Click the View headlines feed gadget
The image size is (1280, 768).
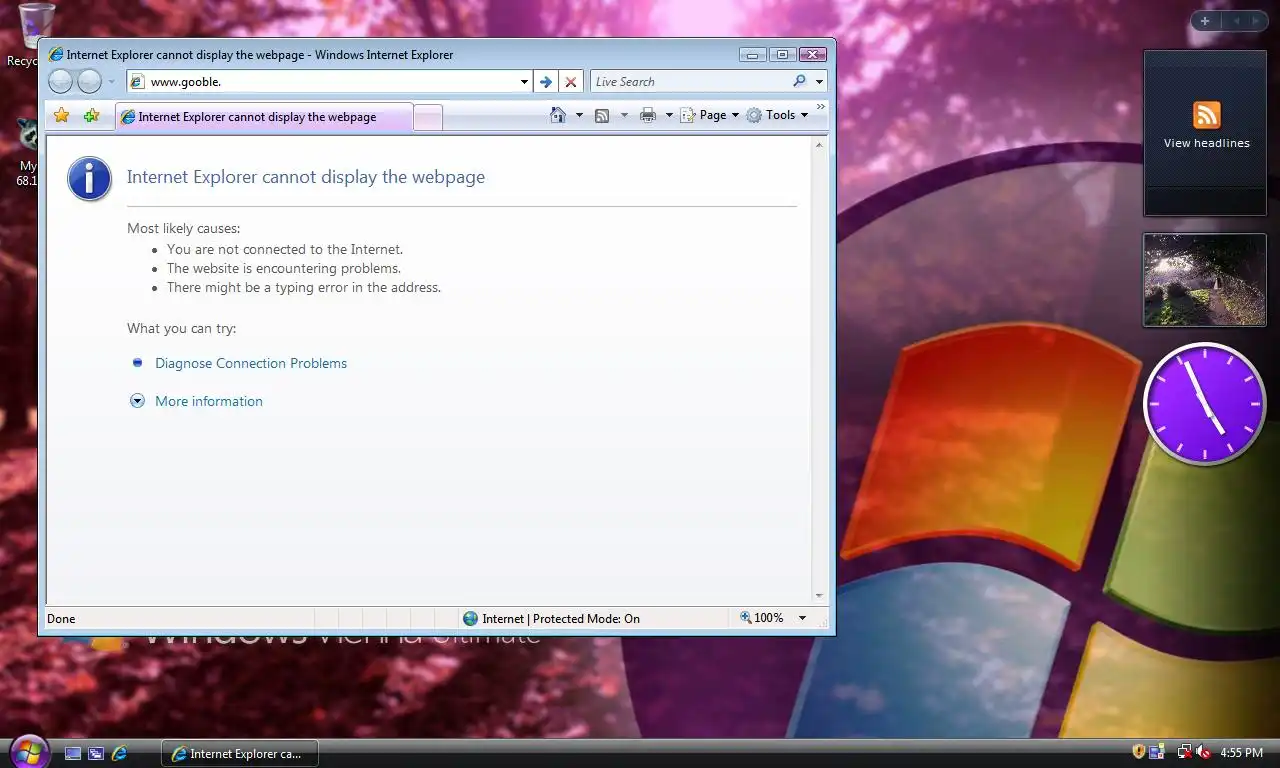[x=1205, y=132]
